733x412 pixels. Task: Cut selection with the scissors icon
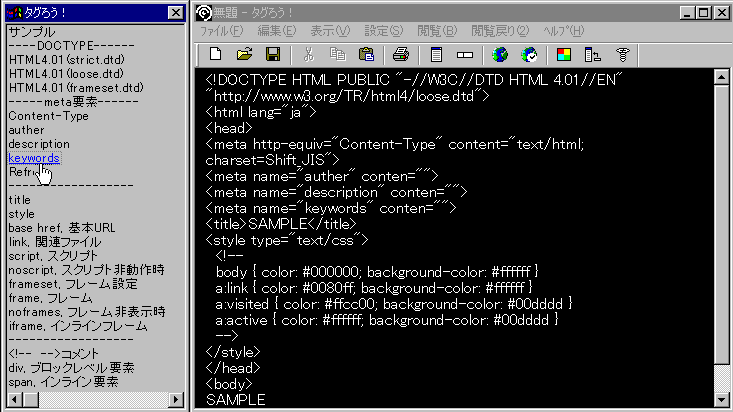tap(309, 55)
